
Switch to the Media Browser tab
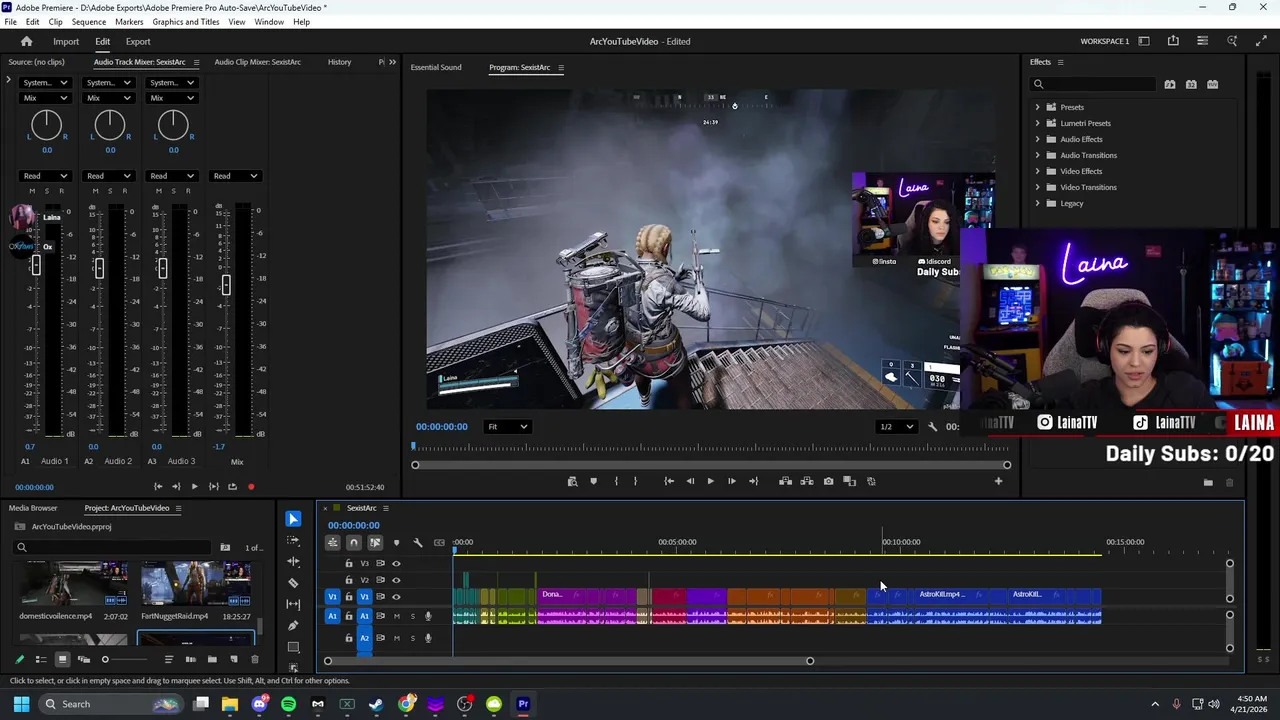pyautogui.click(x=33, y=508)
